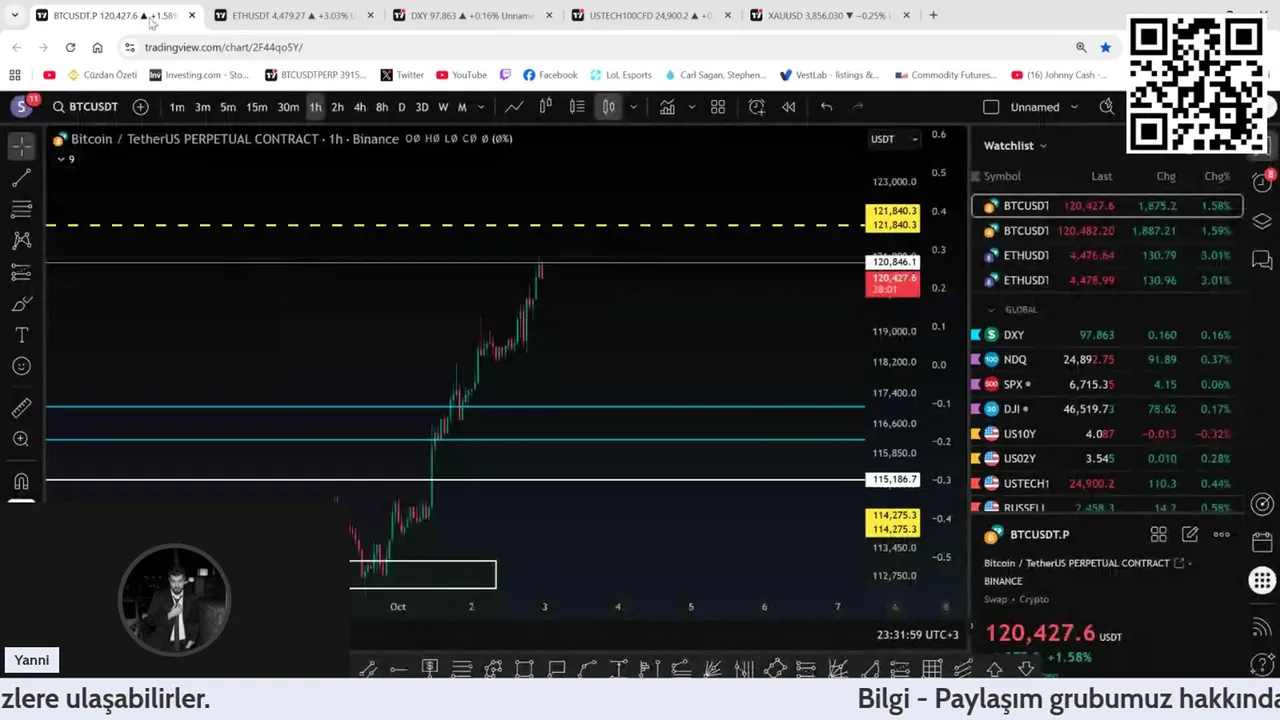Open a new browser tab

[x=933, y=15]
